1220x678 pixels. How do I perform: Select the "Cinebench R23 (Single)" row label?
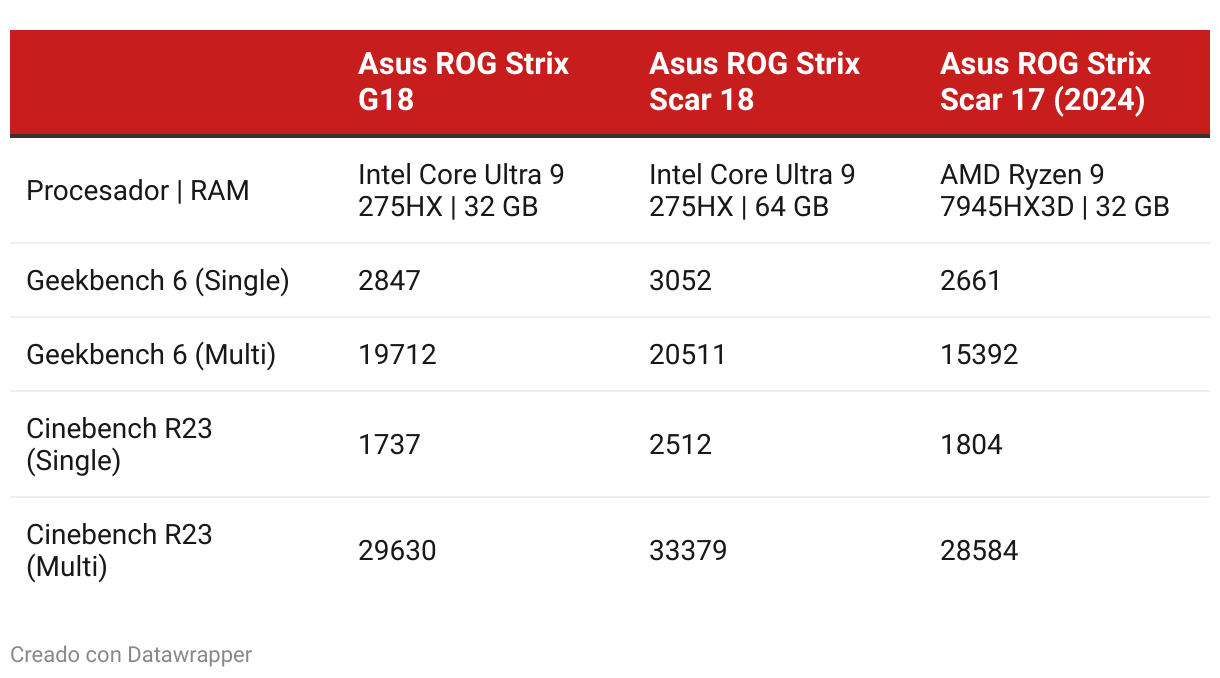click(x=119, y=445)
